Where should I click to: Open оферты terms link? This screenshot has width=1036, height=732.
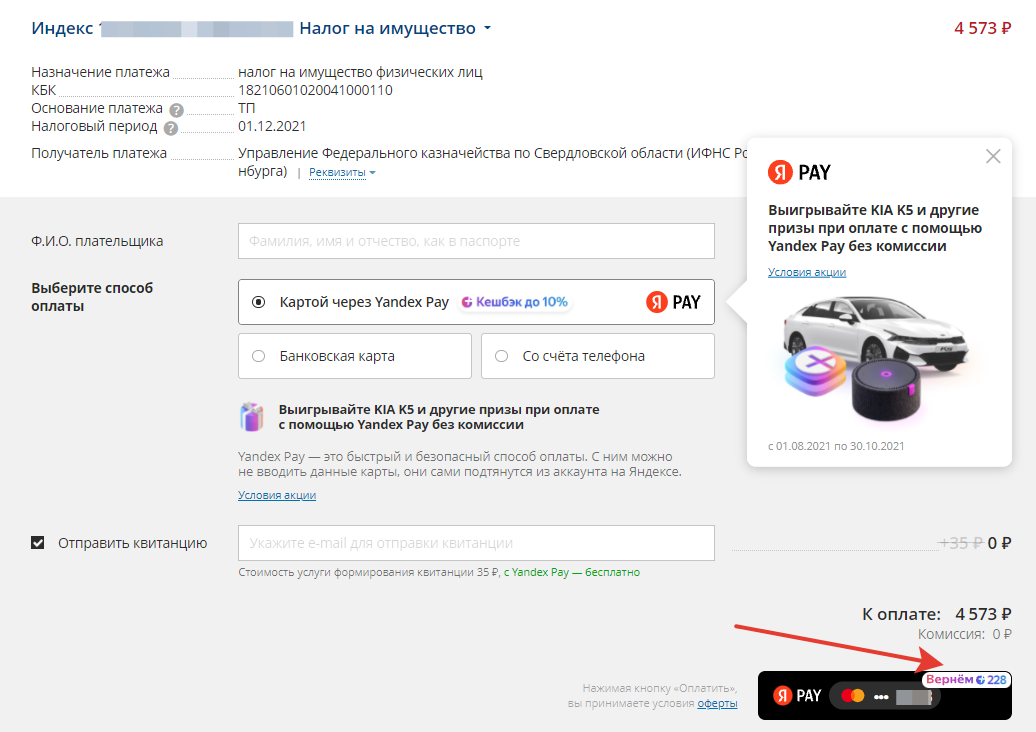coord(717,704)
